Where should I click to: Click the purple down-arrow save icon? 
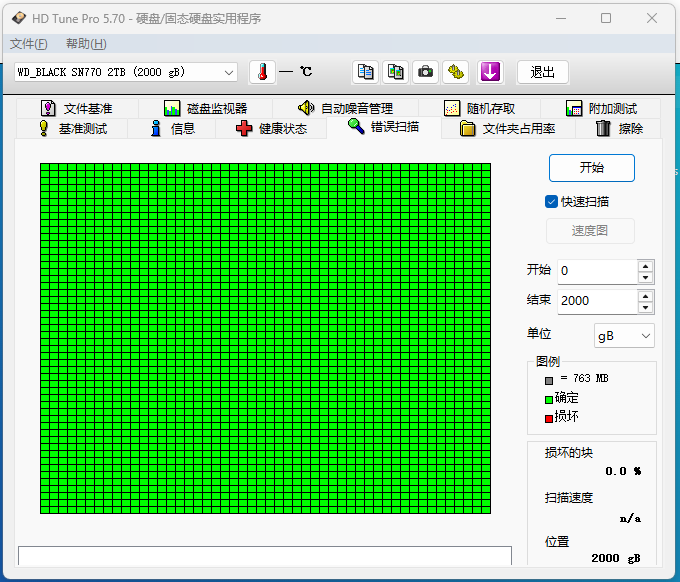tap(490, 72)
